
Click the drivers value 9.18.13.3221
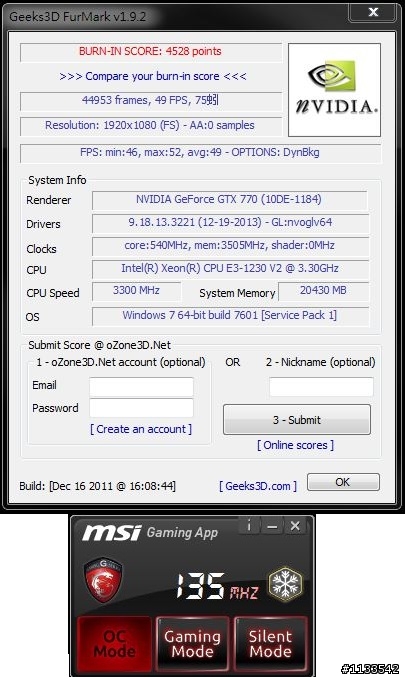pyautogui.click(x=230, y=222)
